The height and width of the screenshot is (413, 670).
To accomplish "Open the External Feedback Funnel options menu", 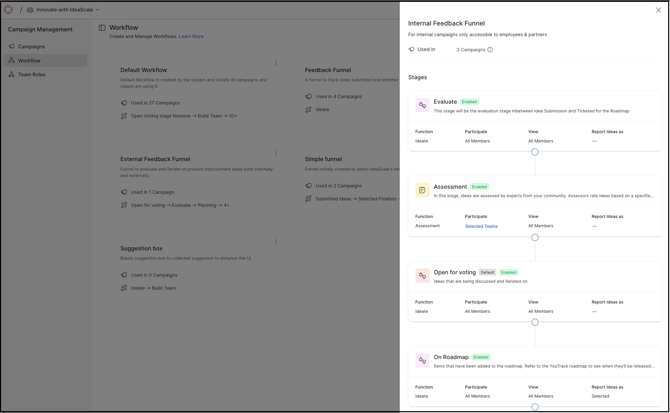I will coord(276,153).
